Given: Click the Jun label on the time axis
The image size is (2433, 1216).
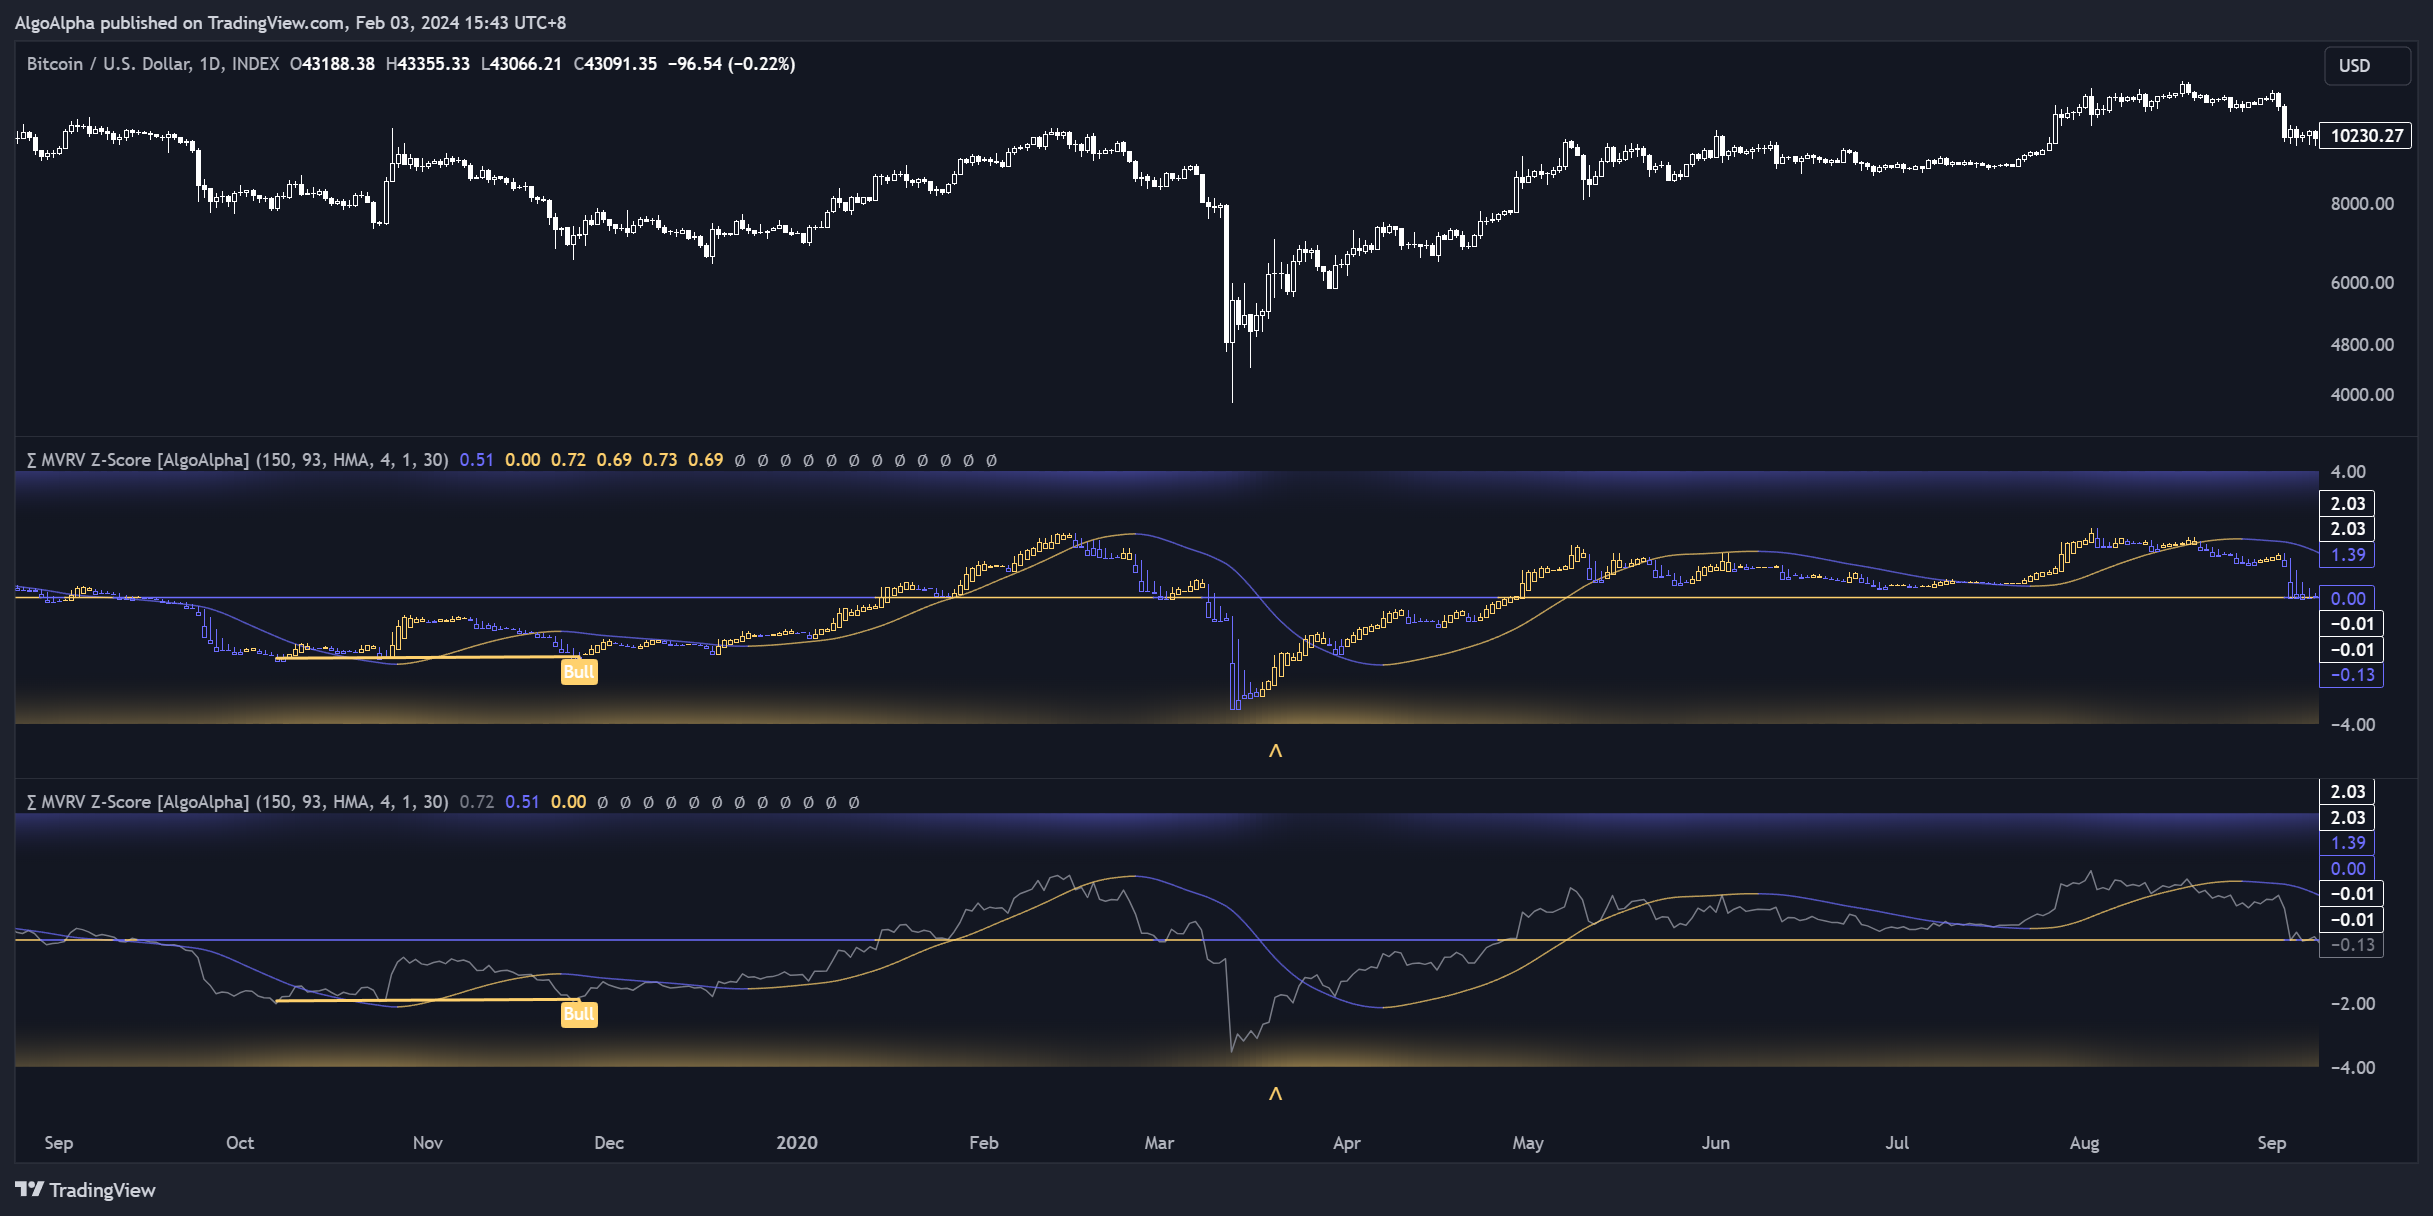Looking at the screenshot, I should click(x=1716, y=1143).
